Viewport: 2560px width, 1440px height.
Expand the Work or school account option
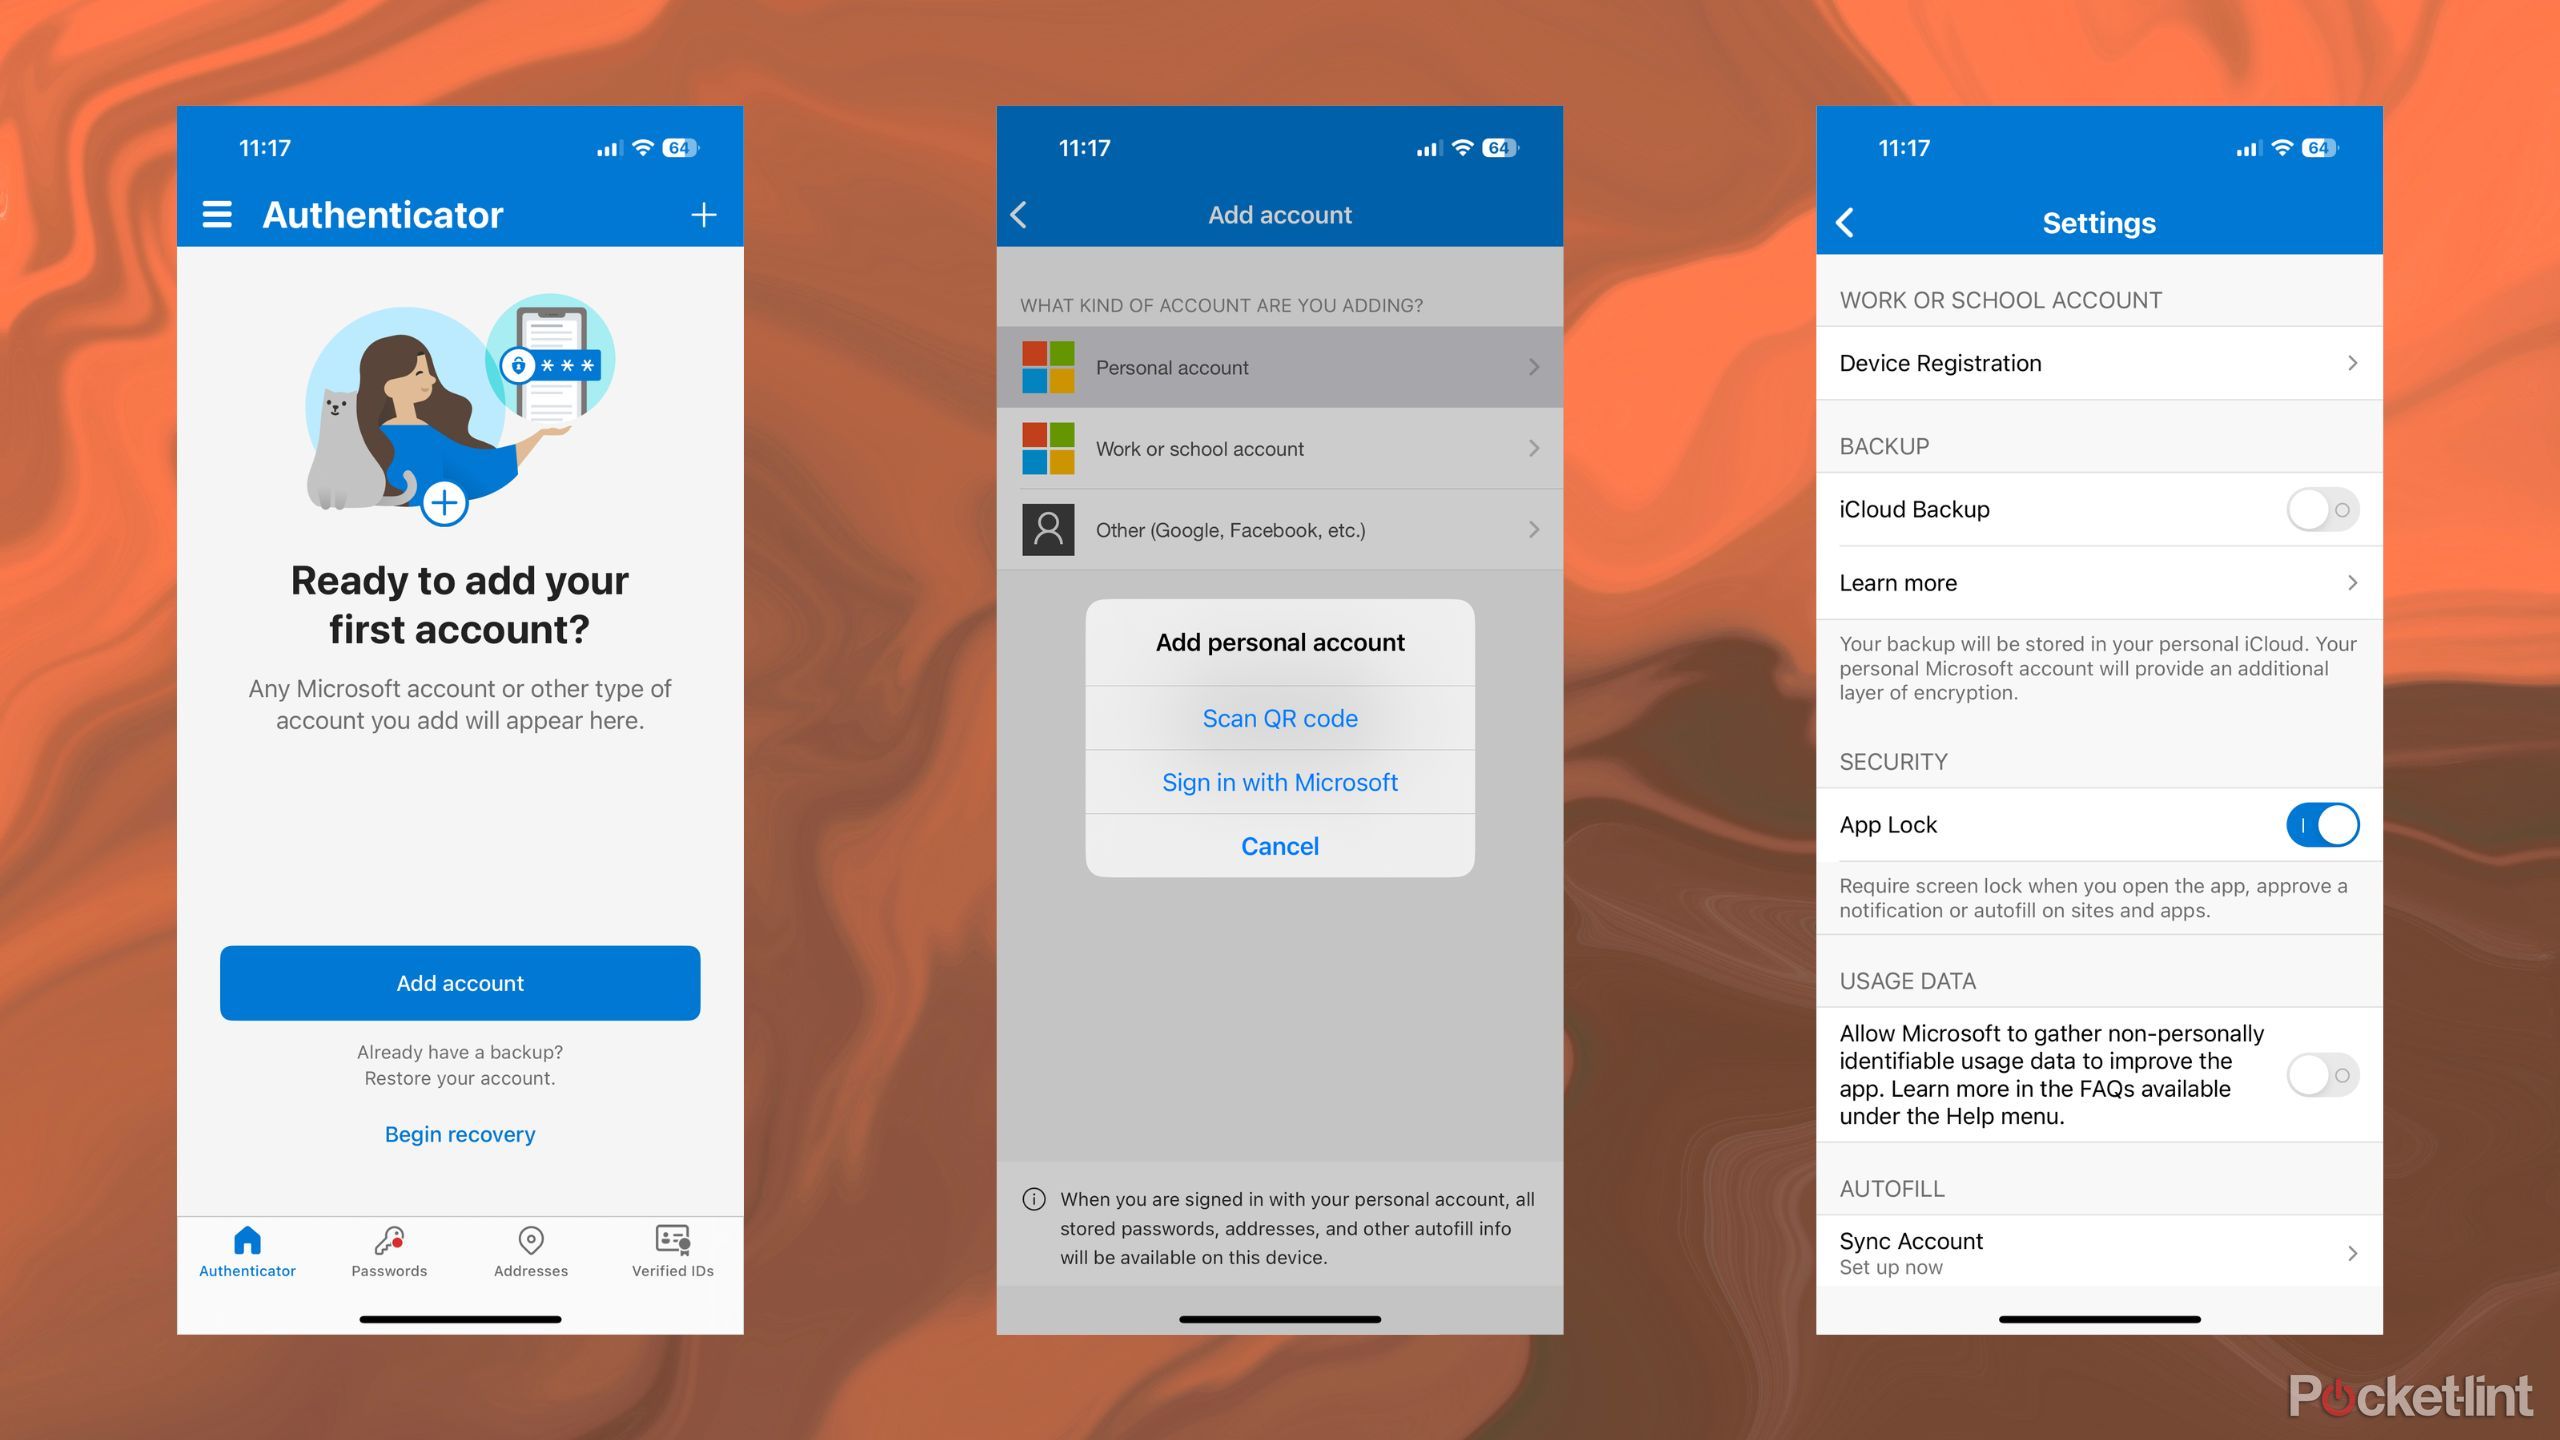click(x=1280, y=448)
